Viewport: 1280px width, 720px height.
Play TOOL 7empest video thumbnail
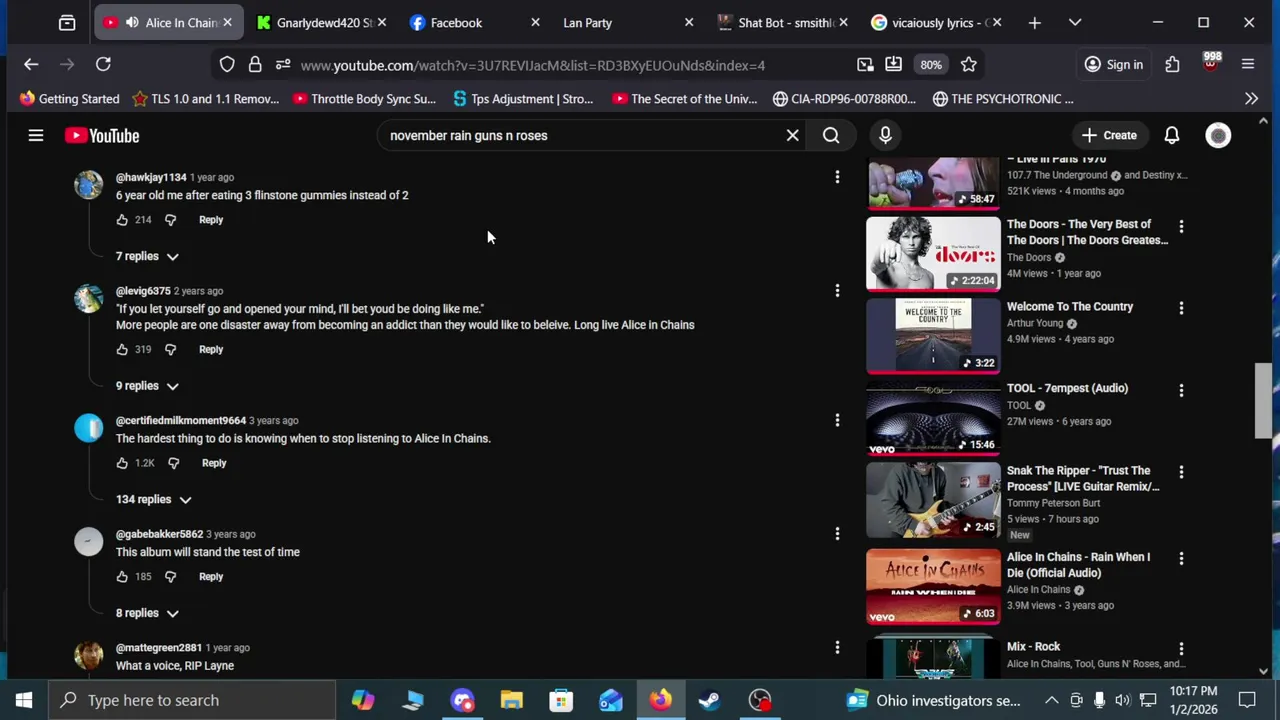[933, 418]
